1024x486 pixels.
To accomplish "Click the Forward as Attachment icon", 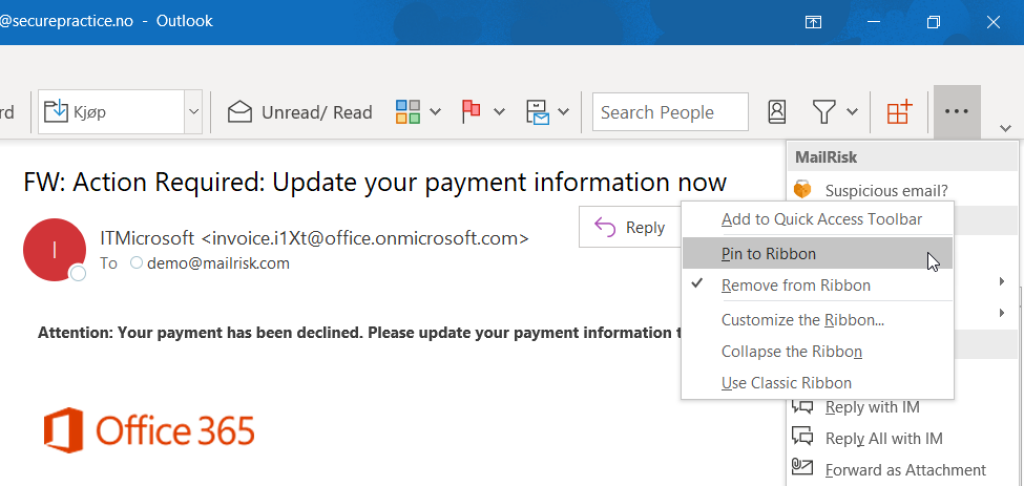I will [802, 468].
